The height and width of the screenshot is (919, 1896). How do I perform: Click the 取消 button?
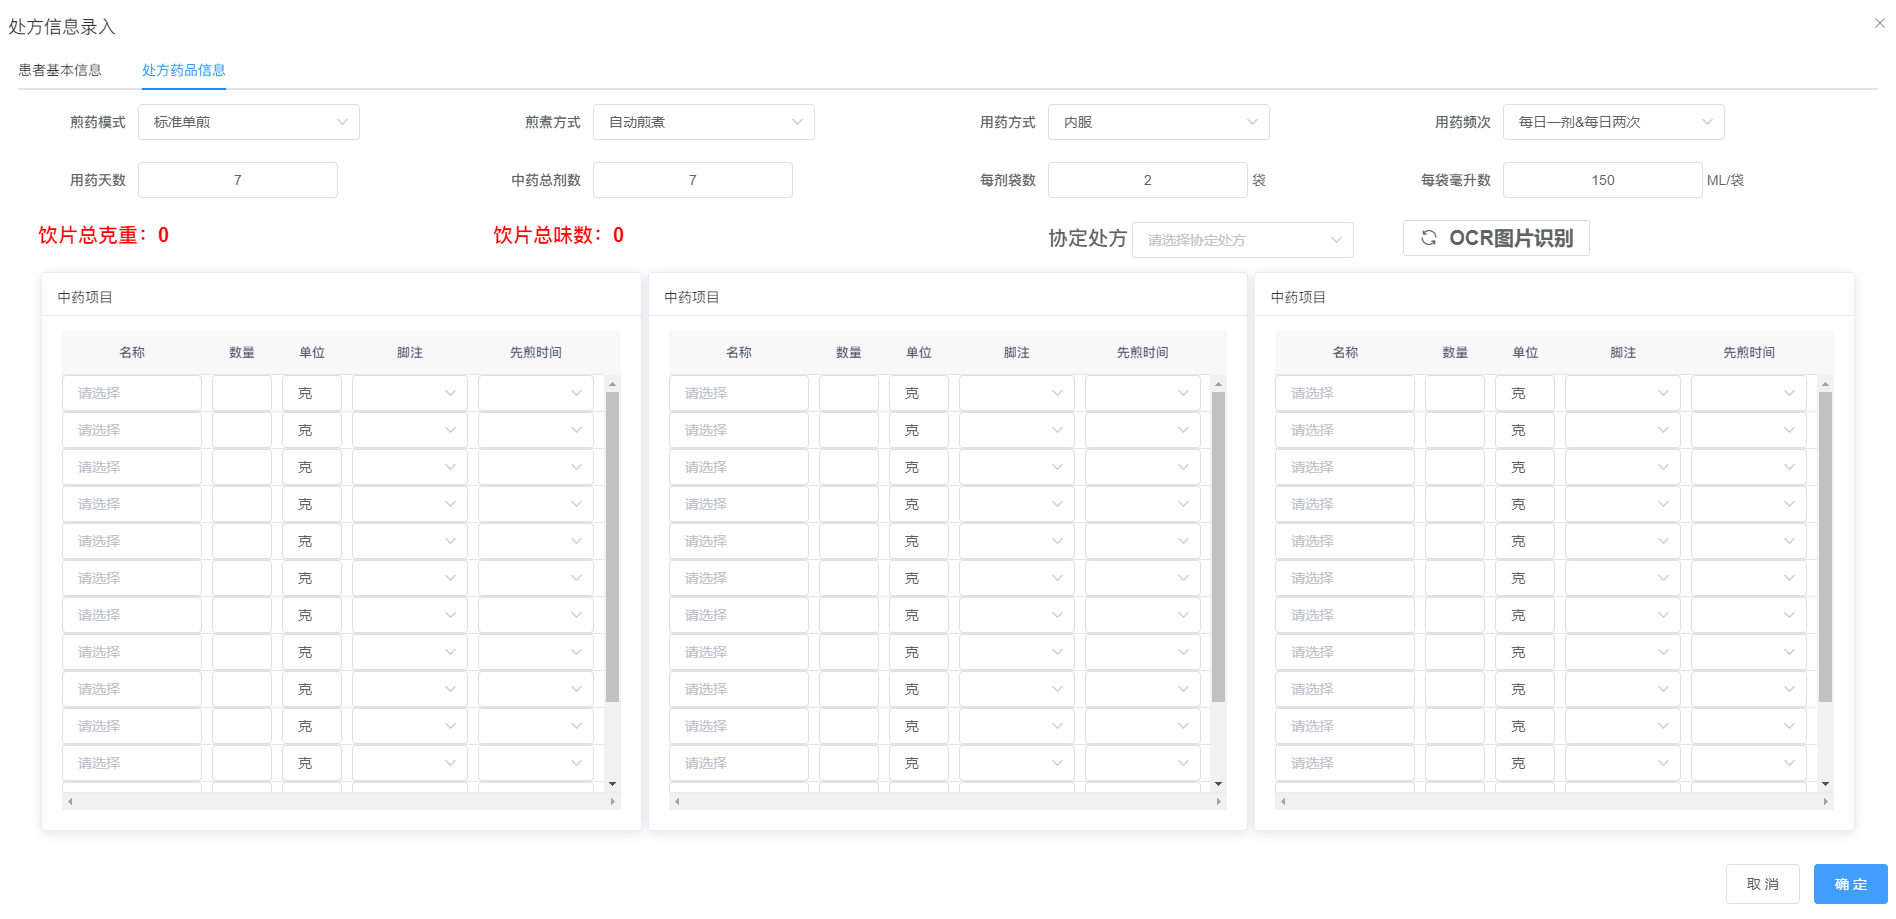(1763, 884)
